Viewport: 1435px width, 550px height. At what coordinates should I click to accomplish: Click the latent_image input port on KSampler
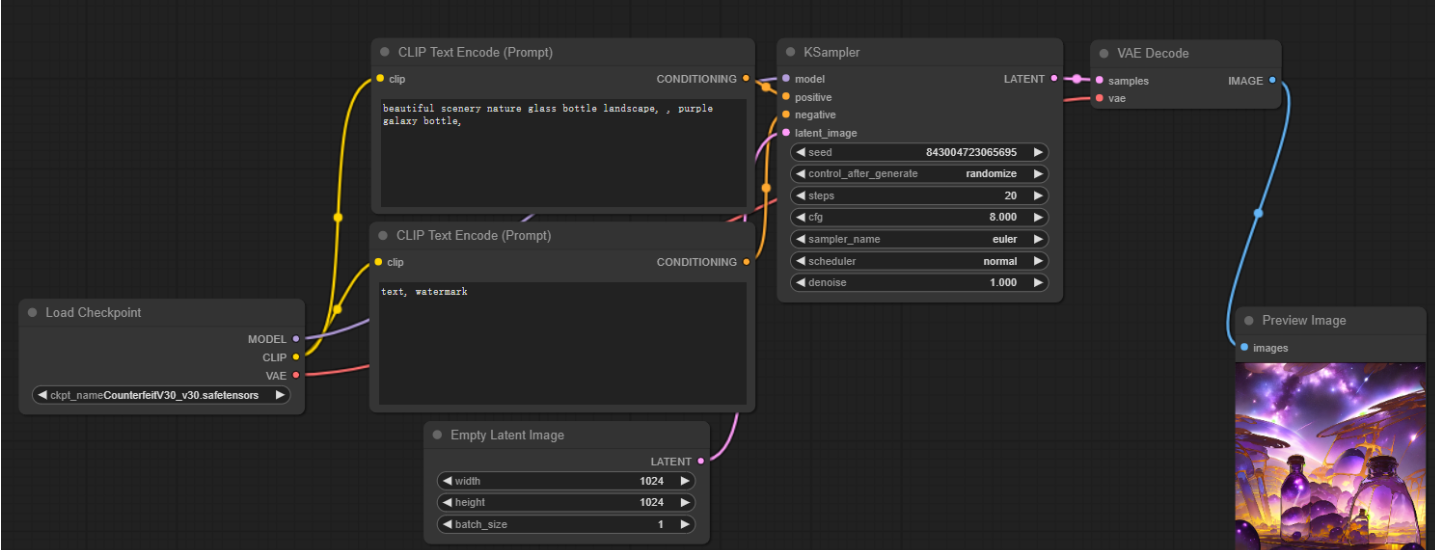pyautogui.click(x=786, y=133)
